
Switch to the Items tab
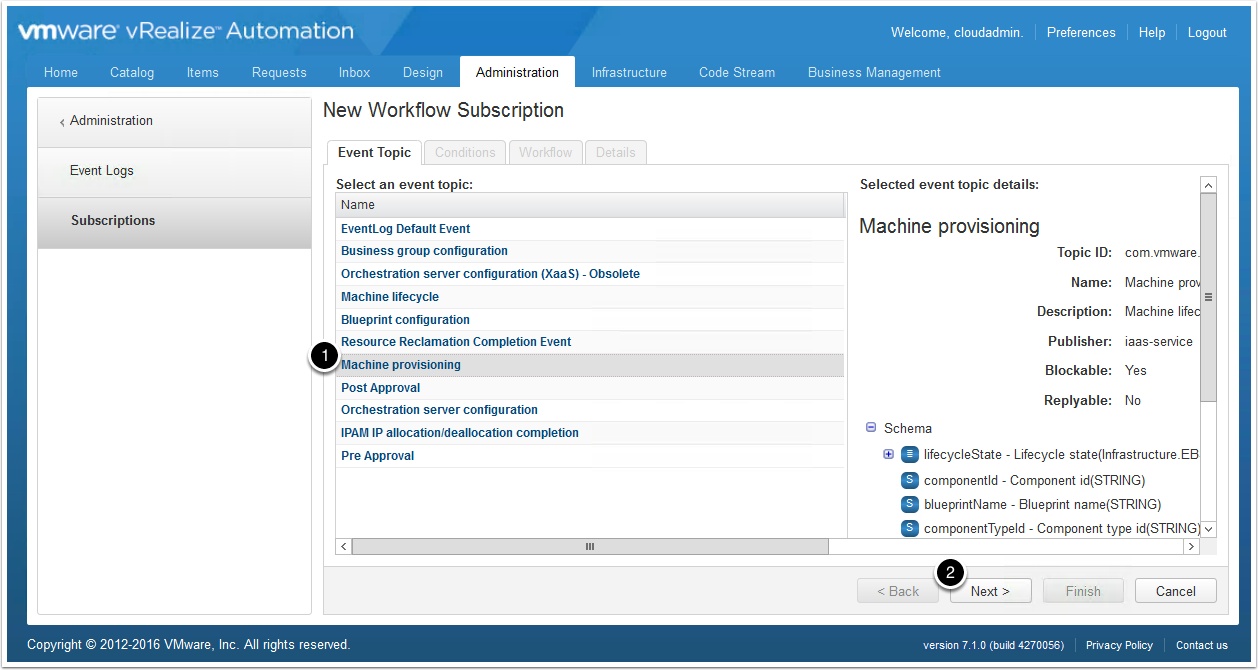(203, 72)
